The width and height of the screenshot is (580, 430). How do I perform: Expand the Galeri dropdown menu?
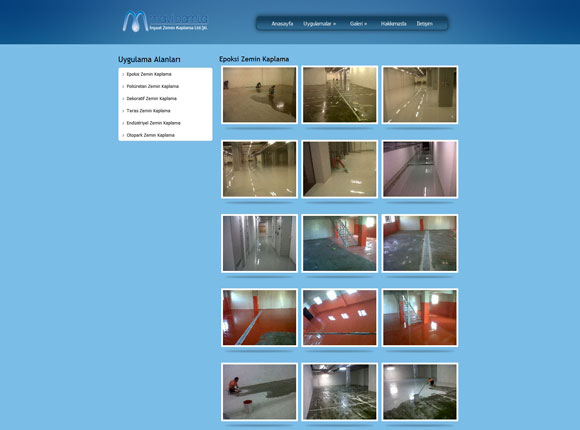click(358, 24)
